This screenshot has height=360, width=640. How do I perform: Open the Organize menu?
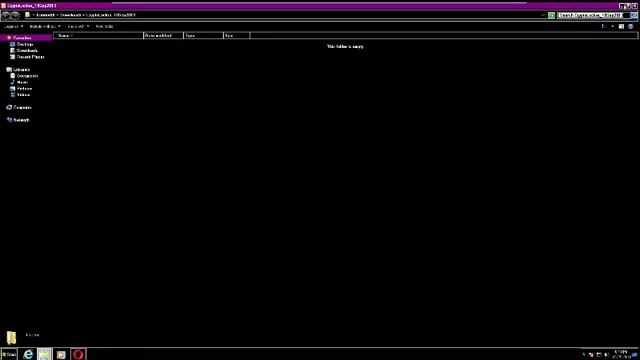13,26
